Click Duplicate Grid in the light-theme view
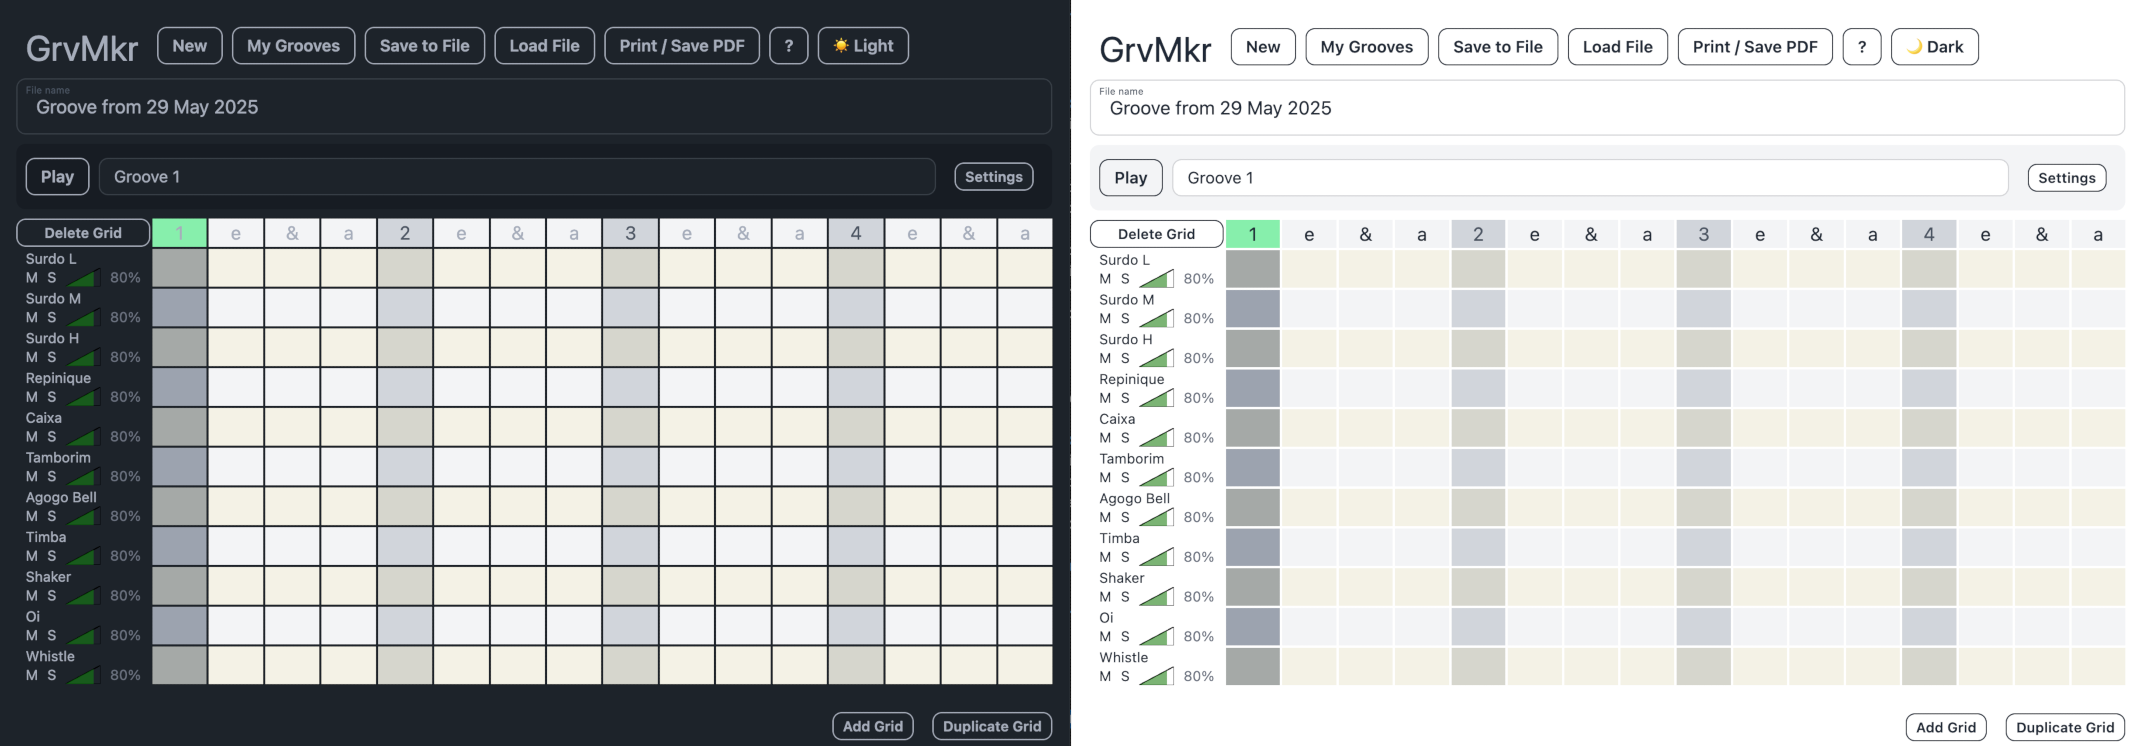The width and height of the screenshot is (2140, 746). [2065, 728]
